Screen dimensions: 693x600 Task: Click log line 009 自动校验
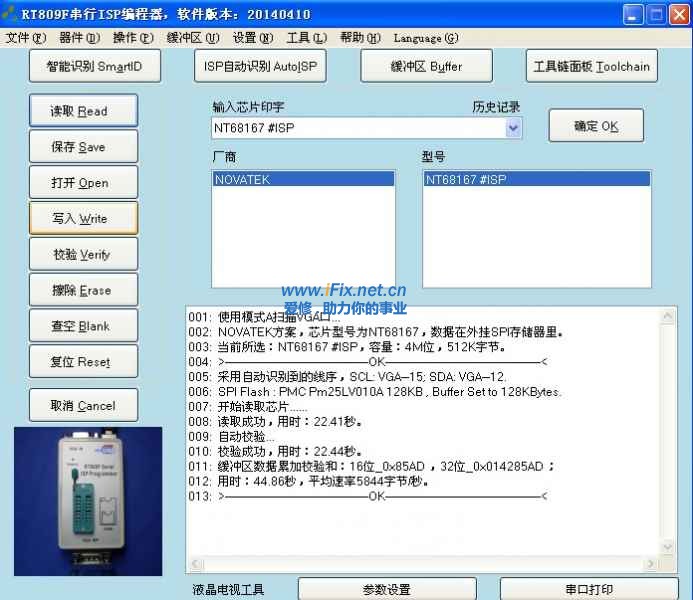231,437
